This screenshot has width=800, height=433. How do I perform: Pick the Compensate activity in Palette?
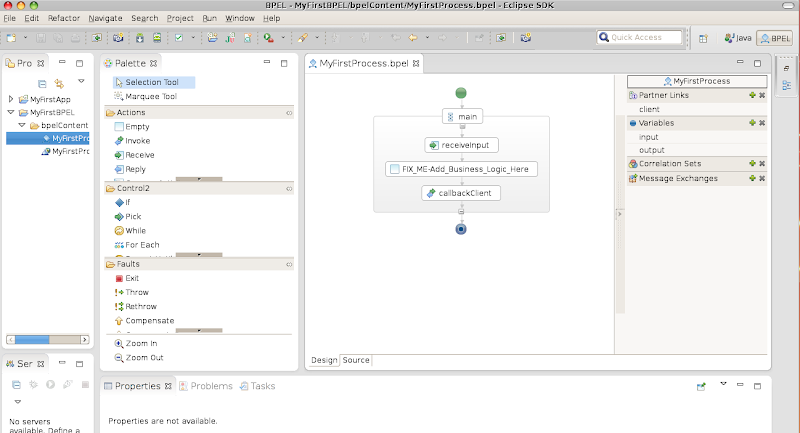[x=144, y=321]
